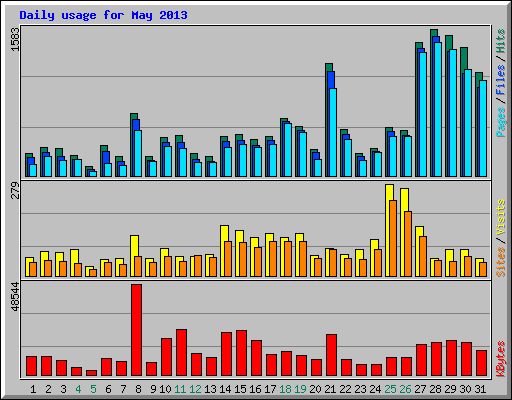Click day 31 on the x-axis

click(480, 389)
